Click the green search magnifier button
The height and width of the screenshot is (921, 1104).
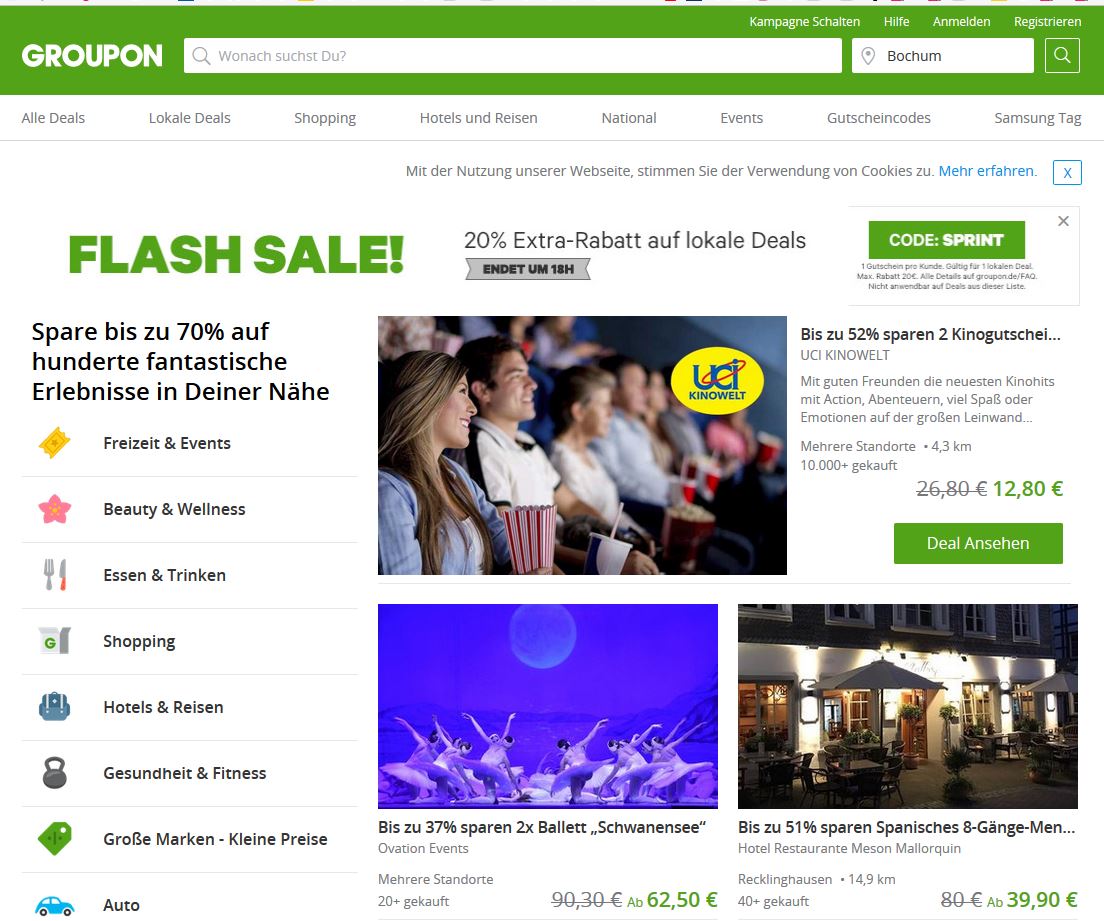[1062, 56]
